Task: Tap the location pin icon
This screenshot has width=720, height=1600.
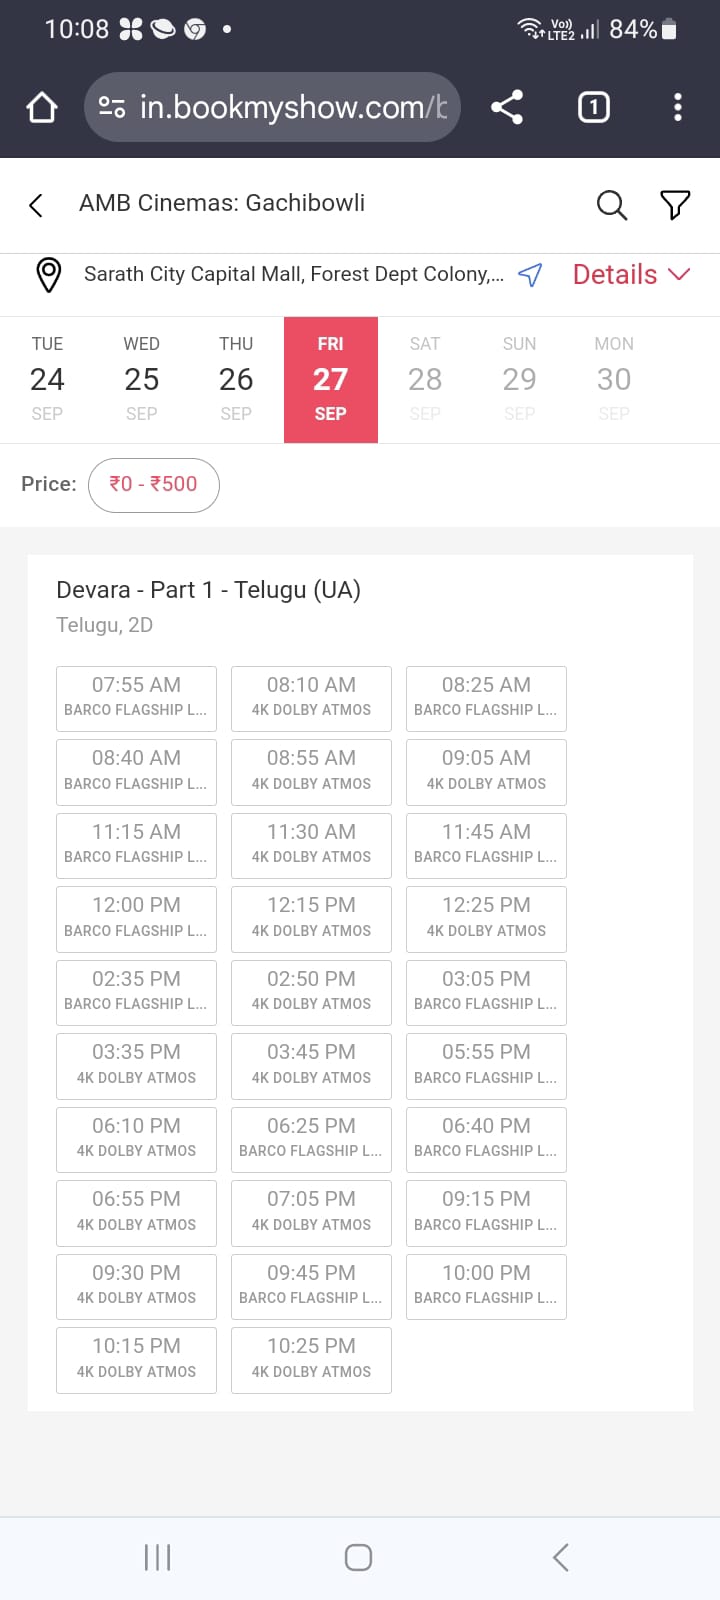Action: (x=48, y=274)
